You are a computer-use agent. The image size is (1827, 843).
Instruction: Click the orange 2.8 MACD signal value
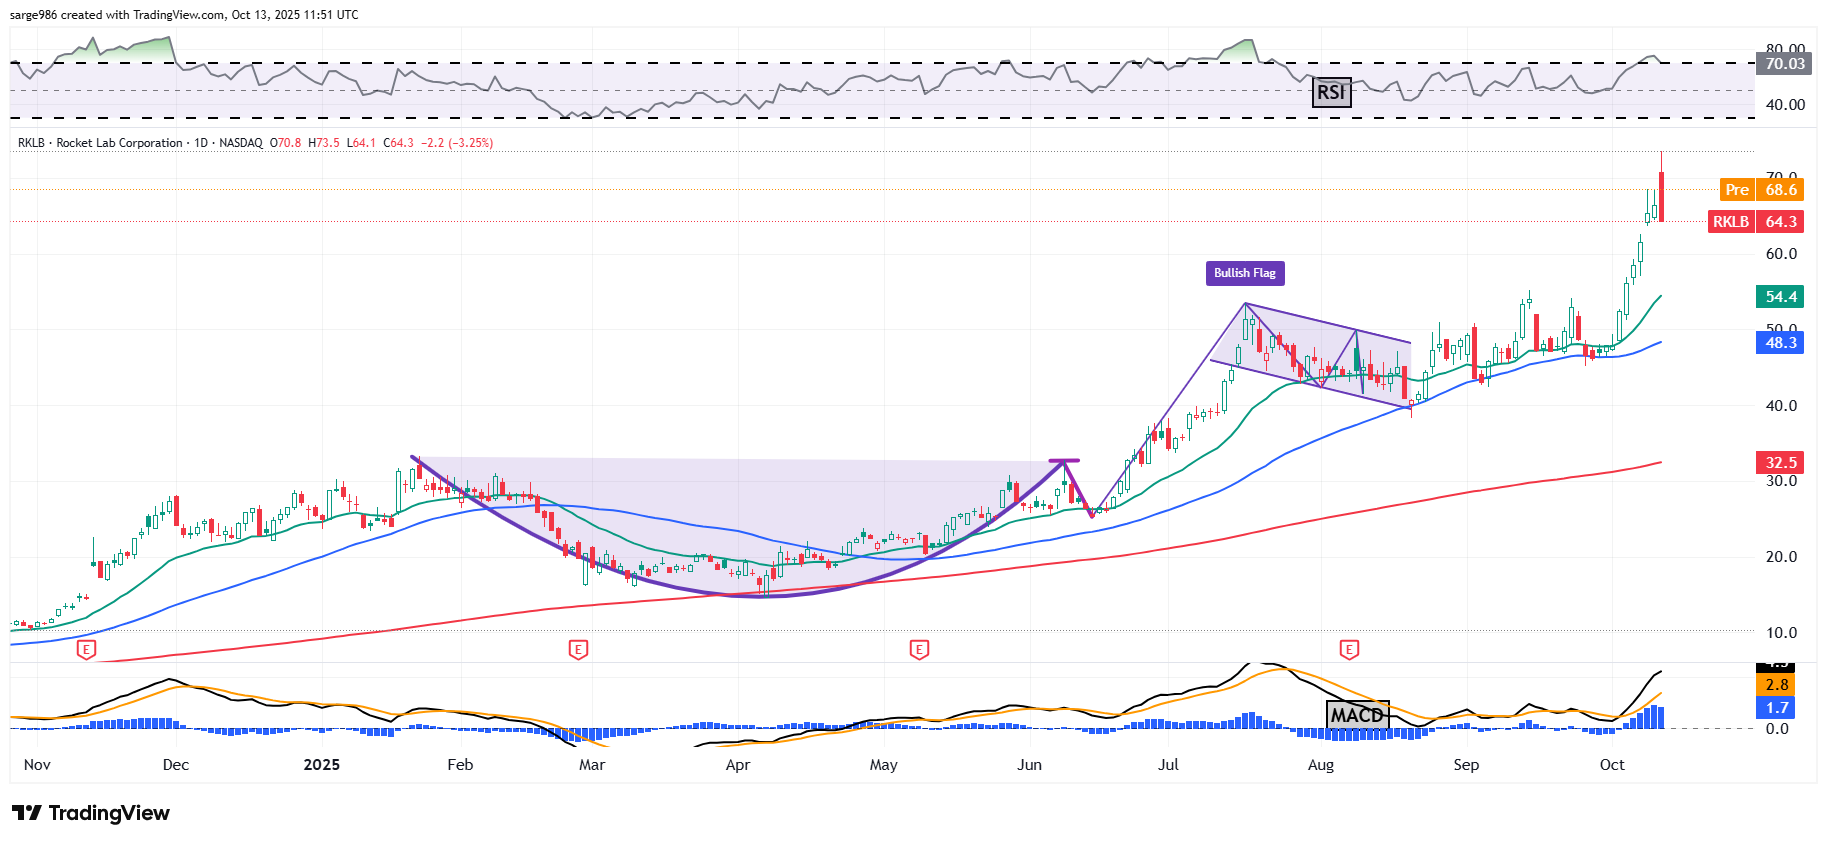click(x=1776, y=685)
